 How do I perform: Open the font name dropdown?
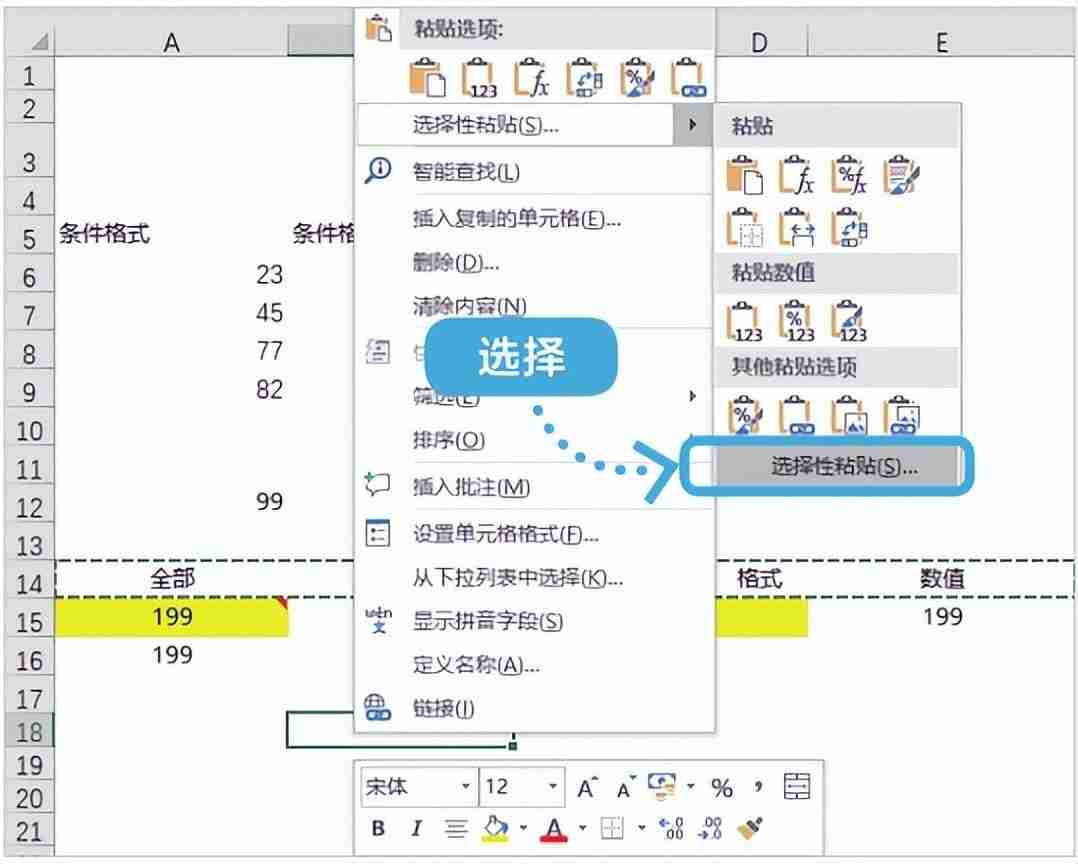point(466,787)
